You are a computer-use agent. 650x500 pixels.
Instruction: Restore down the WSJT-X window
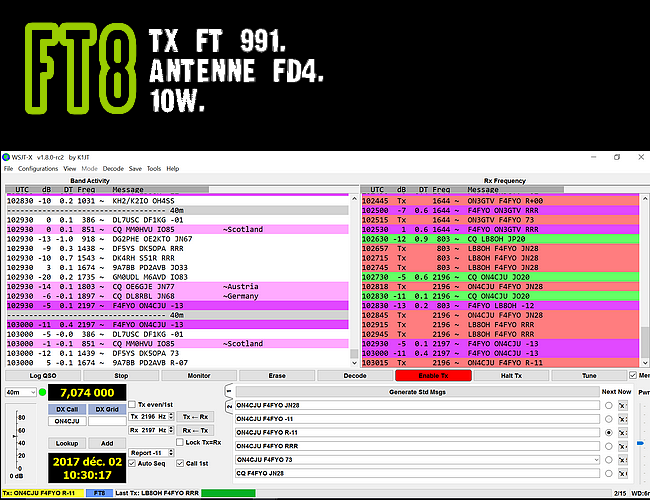(x=617, y=157)
